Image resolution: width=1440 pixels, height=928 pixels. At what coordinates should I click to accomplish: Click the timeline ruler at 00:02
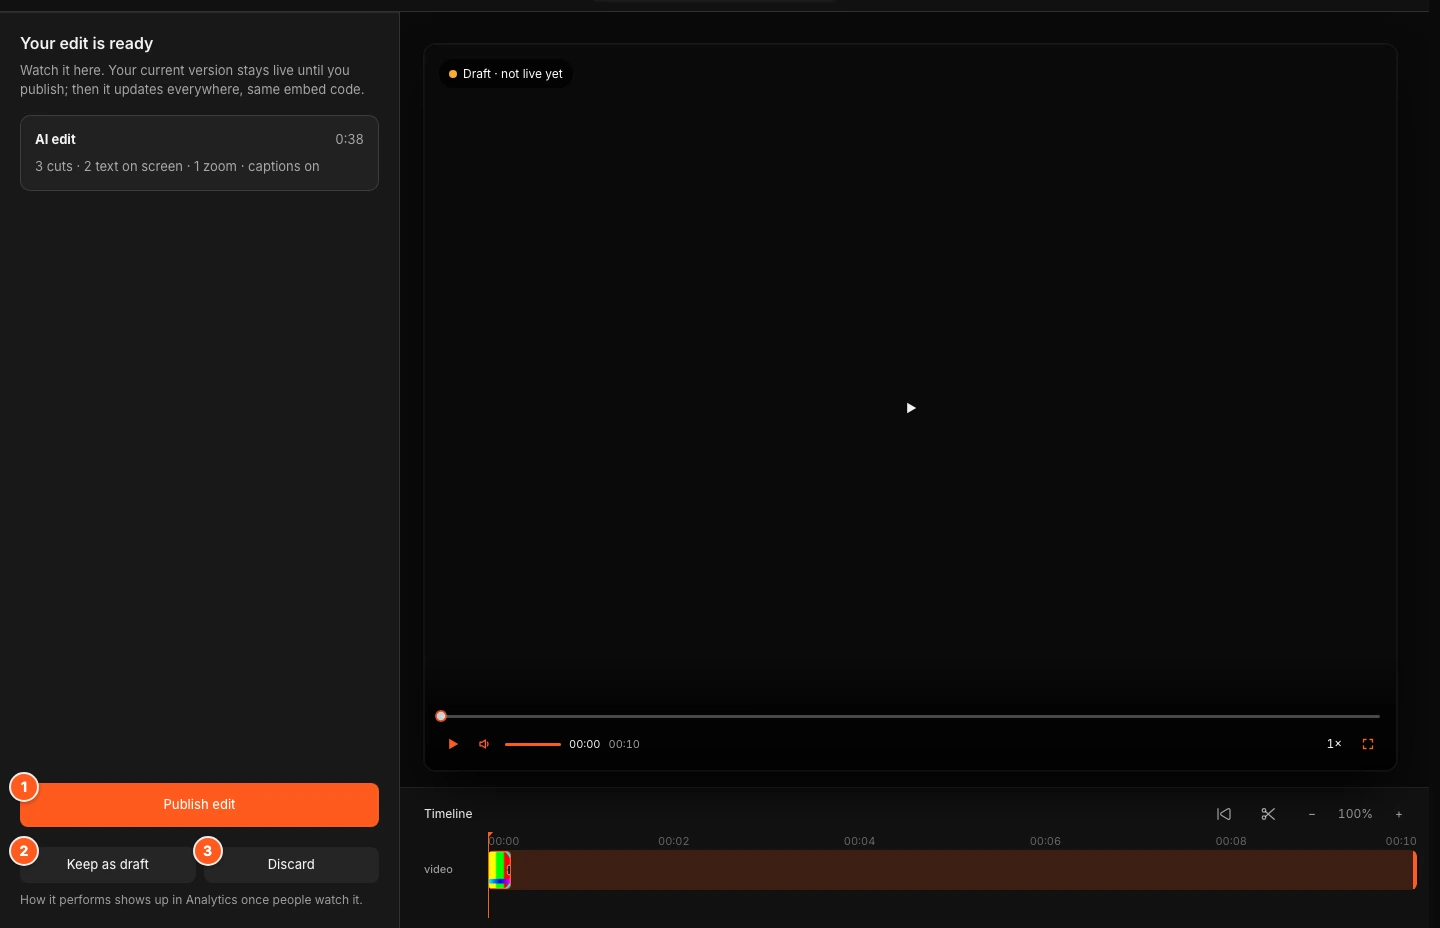674,841
